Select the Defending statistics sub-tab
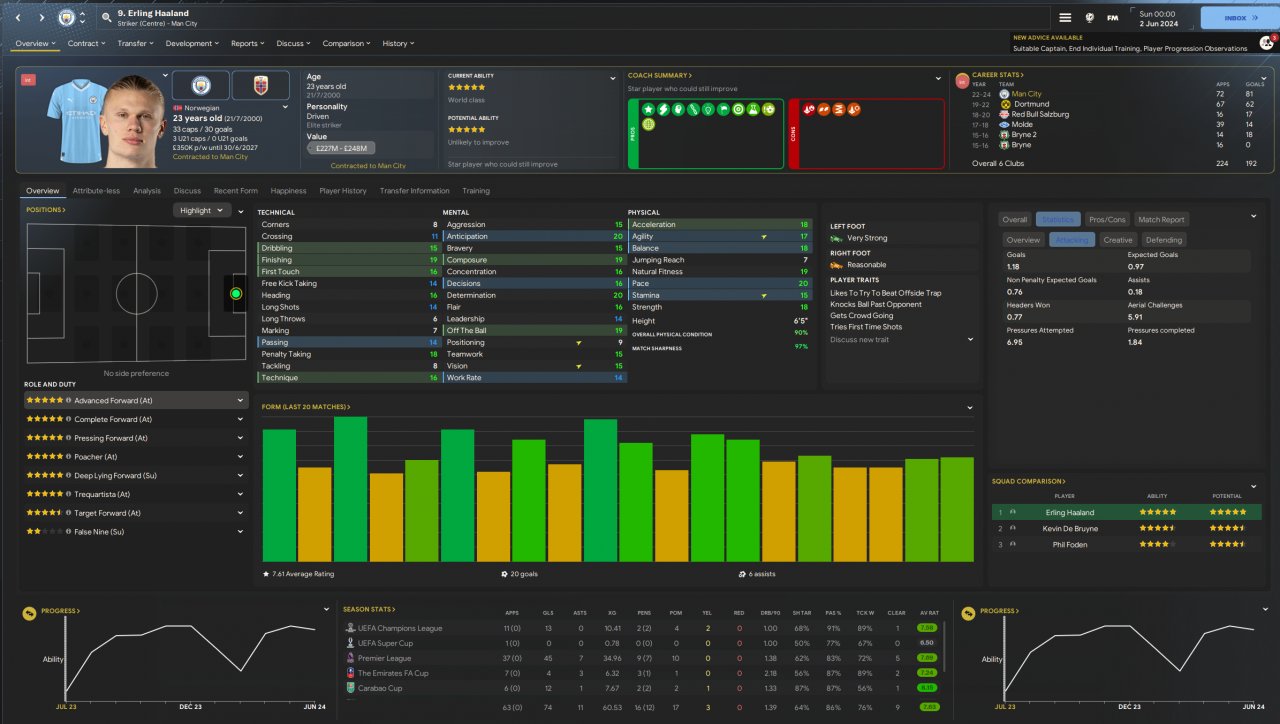1280x724 pixels. pyautogui.click(x=1163, y=240)
